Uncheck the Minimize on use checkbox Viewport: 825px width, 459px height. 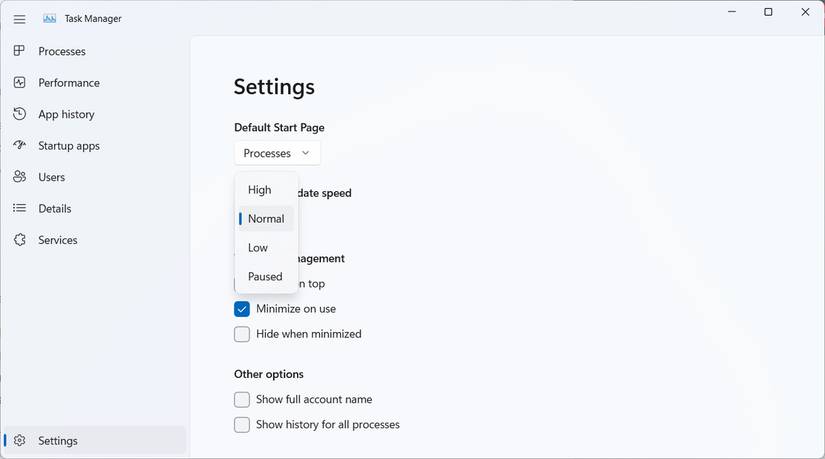point(242,309)
